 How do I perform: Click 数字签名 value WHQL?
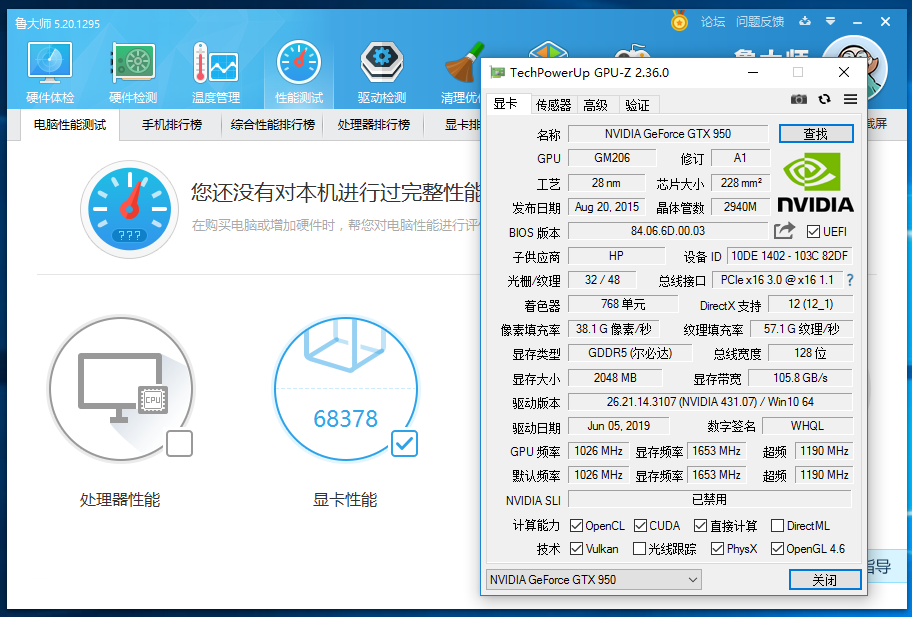[807, 426]
